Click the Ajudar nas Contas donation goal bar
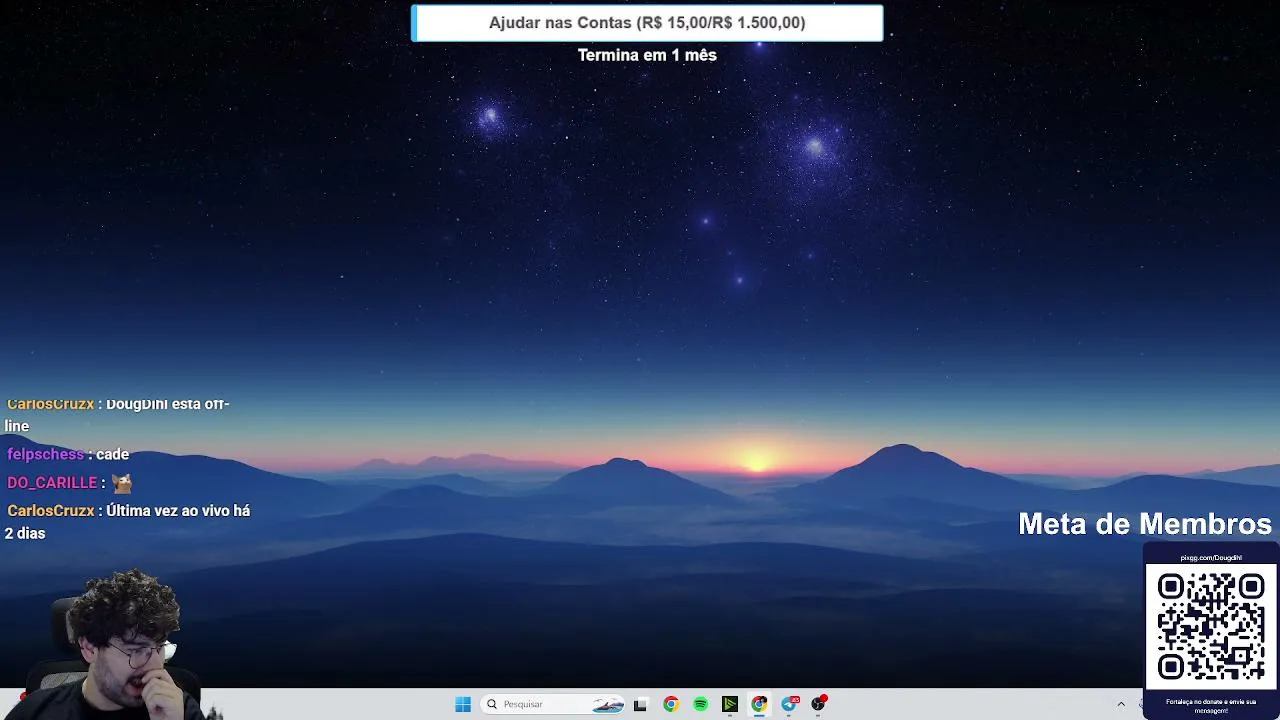 click(647, 23)
